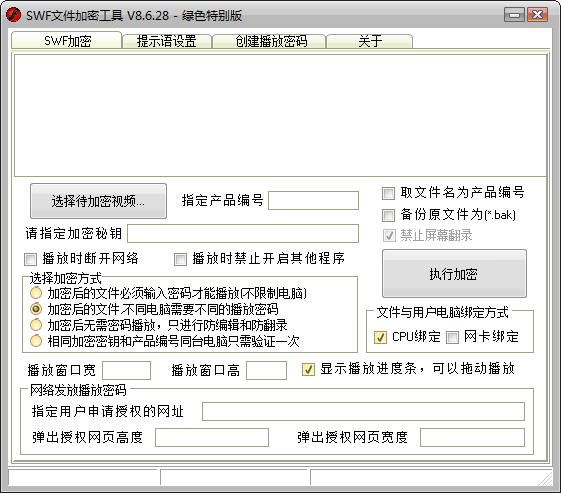This screenshot has height=493, width=561.
Task: Toggle 显示播放进度条 checkbox
Action: point(308,370)
